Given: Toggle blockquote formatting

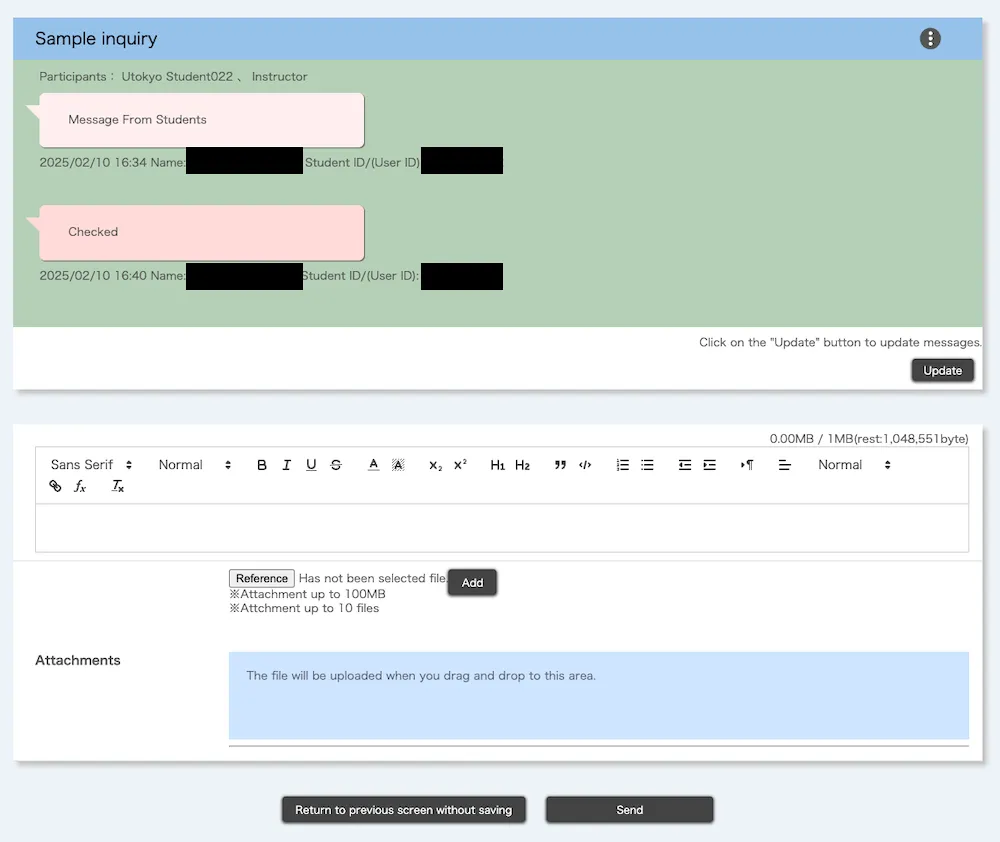Looking at the screenshot, I should [x=560, y=465].
